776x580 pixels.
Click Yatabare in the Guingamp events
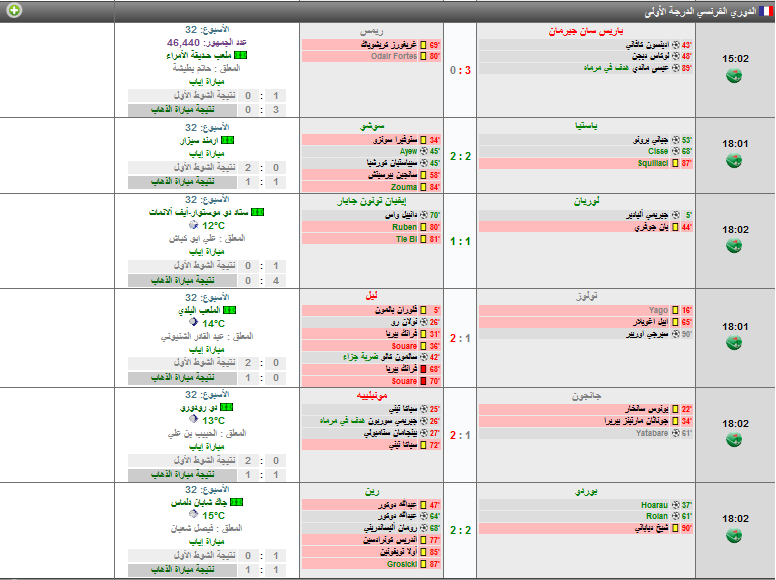point(652,433)
